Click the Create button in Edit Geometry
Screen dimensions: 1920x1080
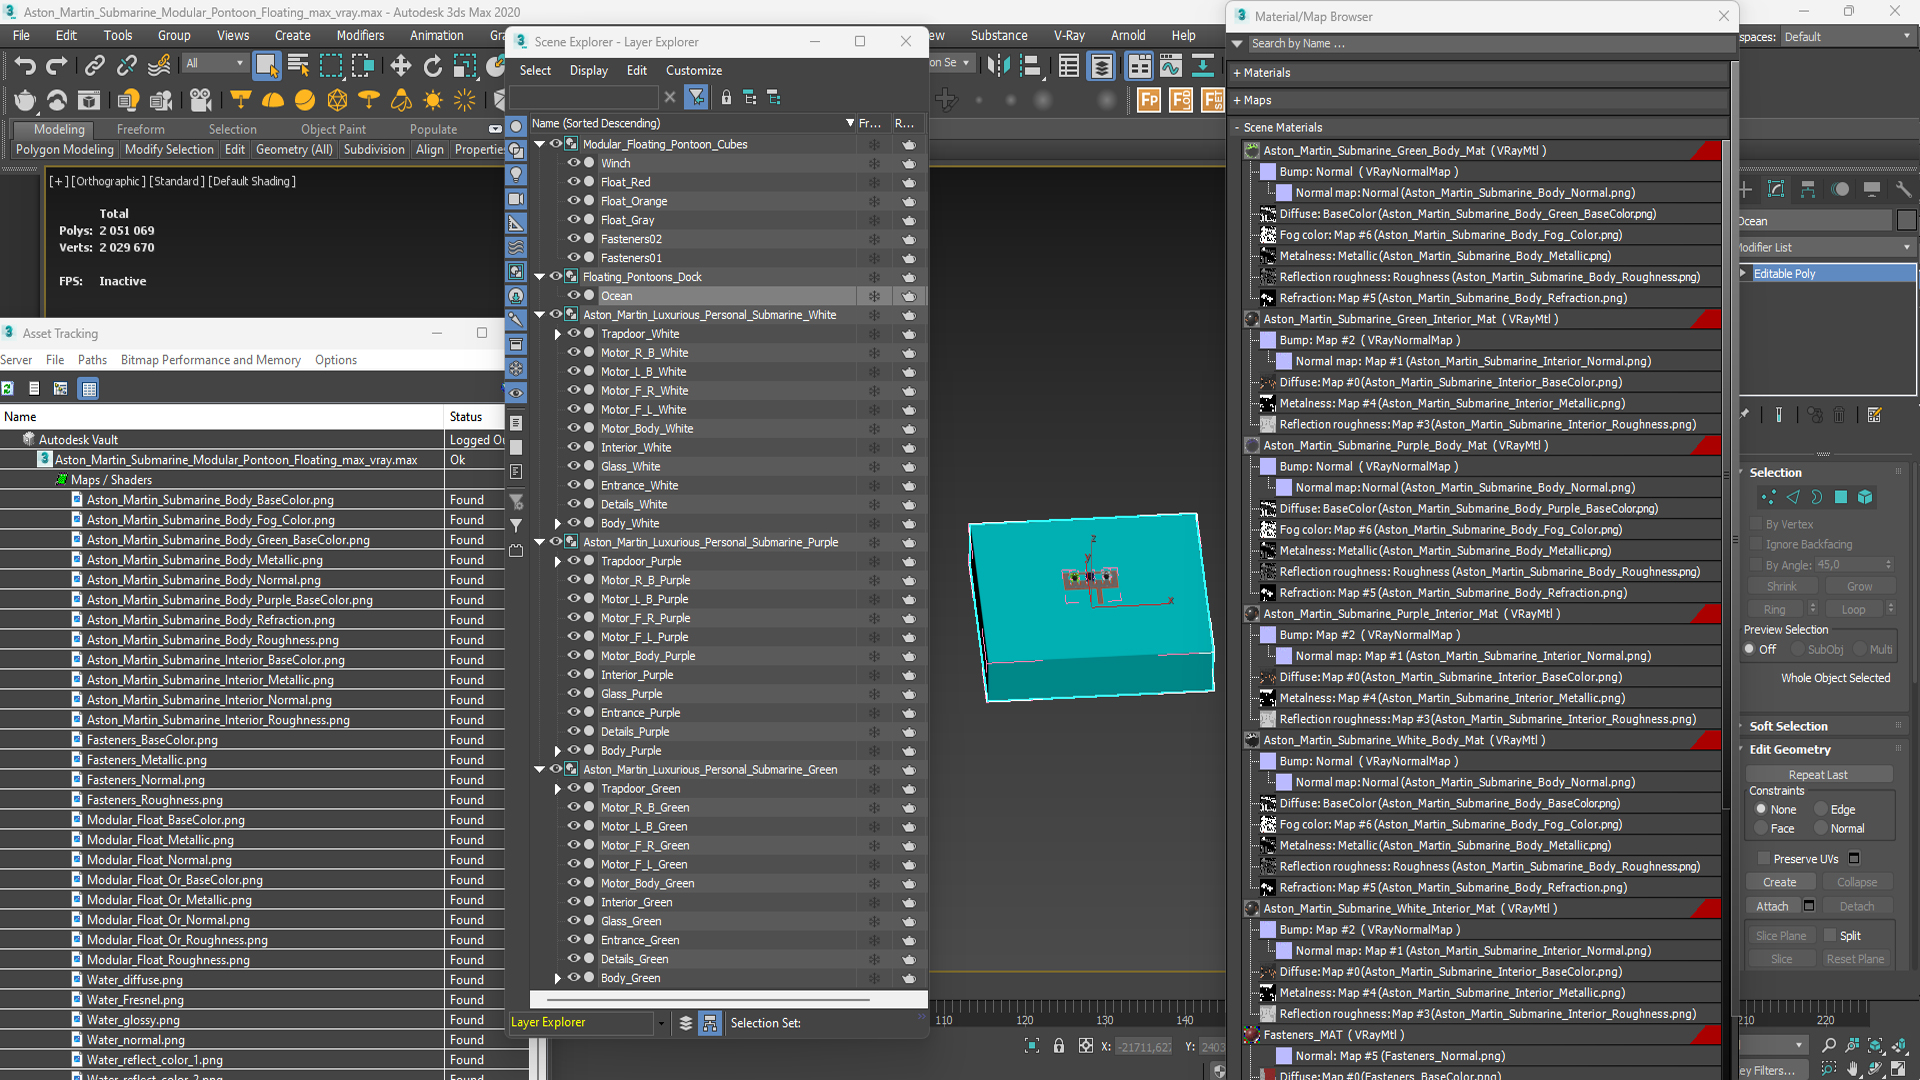click(1778, 882)
